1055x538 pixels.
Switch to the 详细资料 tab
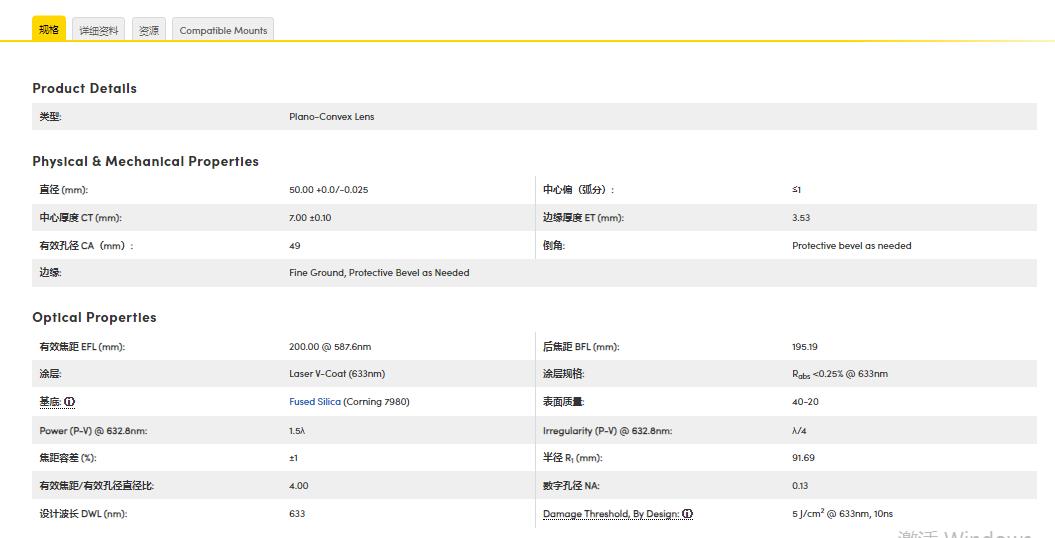coord(99,30)
